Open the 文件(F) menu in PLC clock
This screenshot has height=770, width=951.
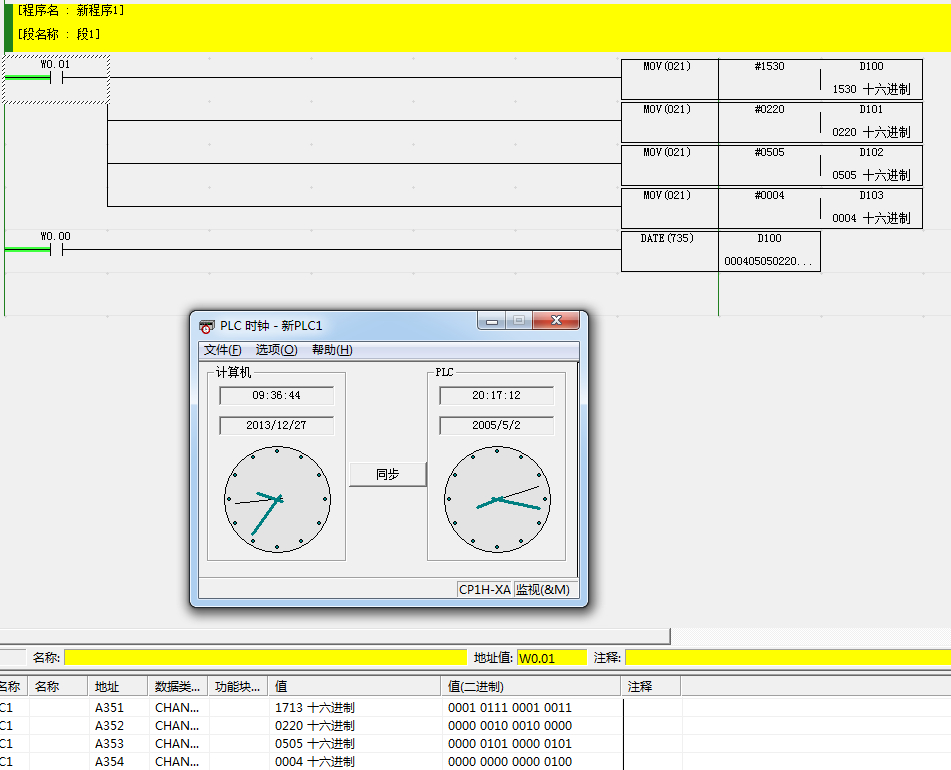(x=222, y=350)
